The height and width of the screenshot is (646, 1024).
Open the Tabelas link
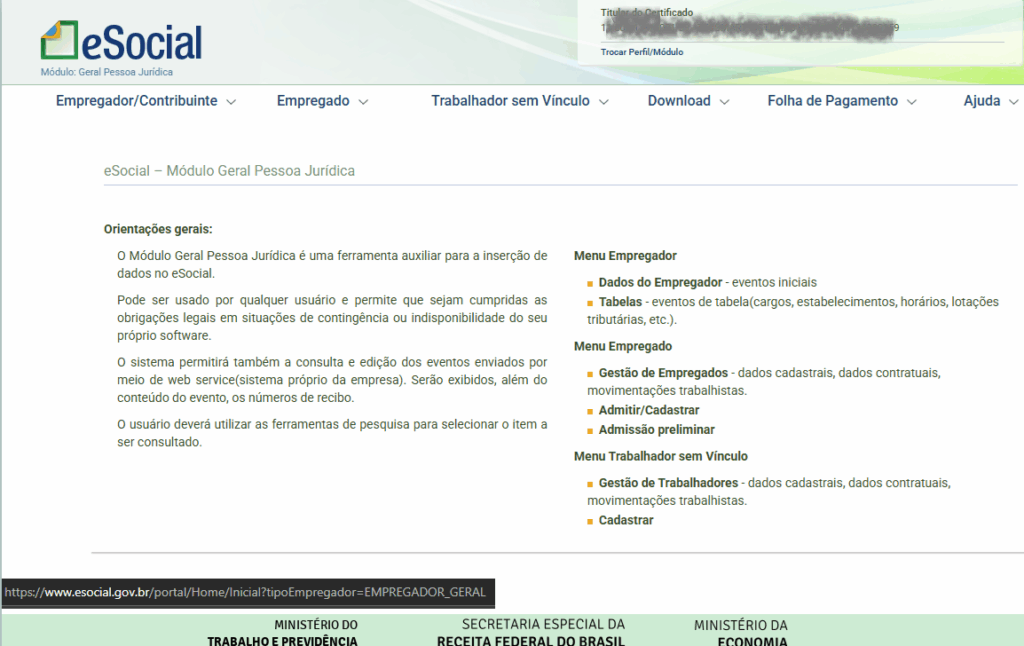pos(620,302)
